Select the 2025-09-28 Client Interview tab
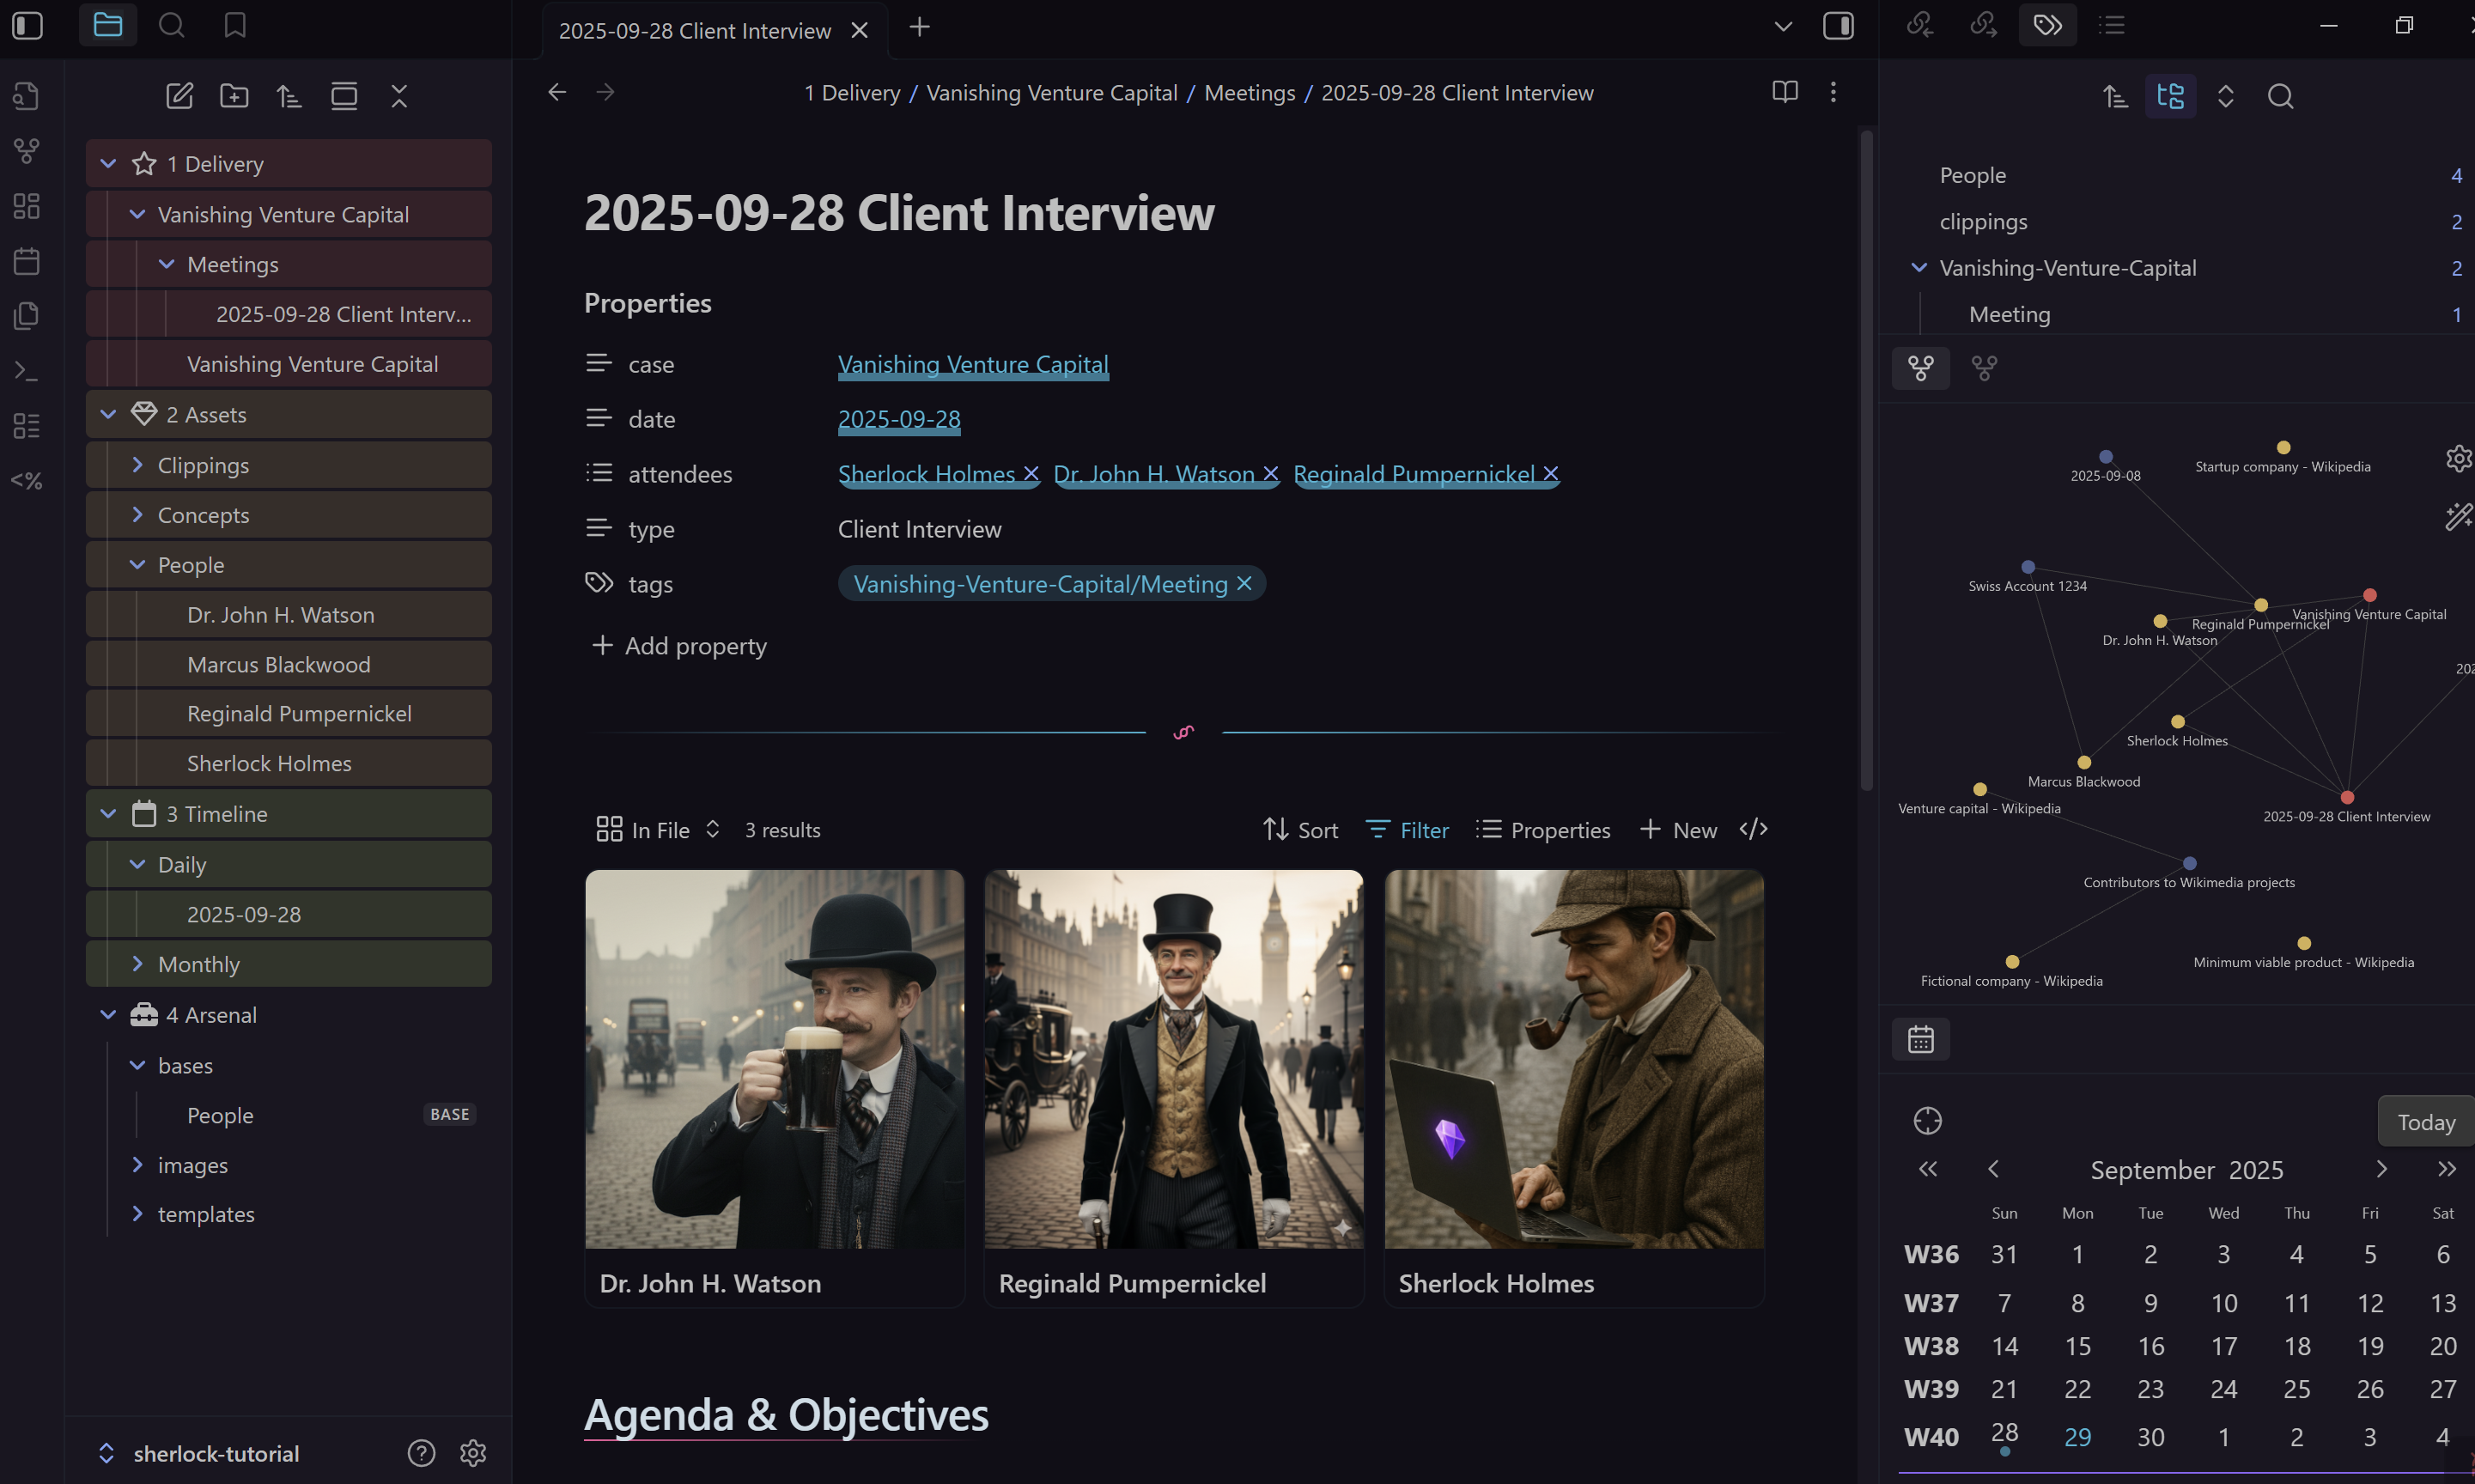The image size is (2475, 1484). pos(694,30)
